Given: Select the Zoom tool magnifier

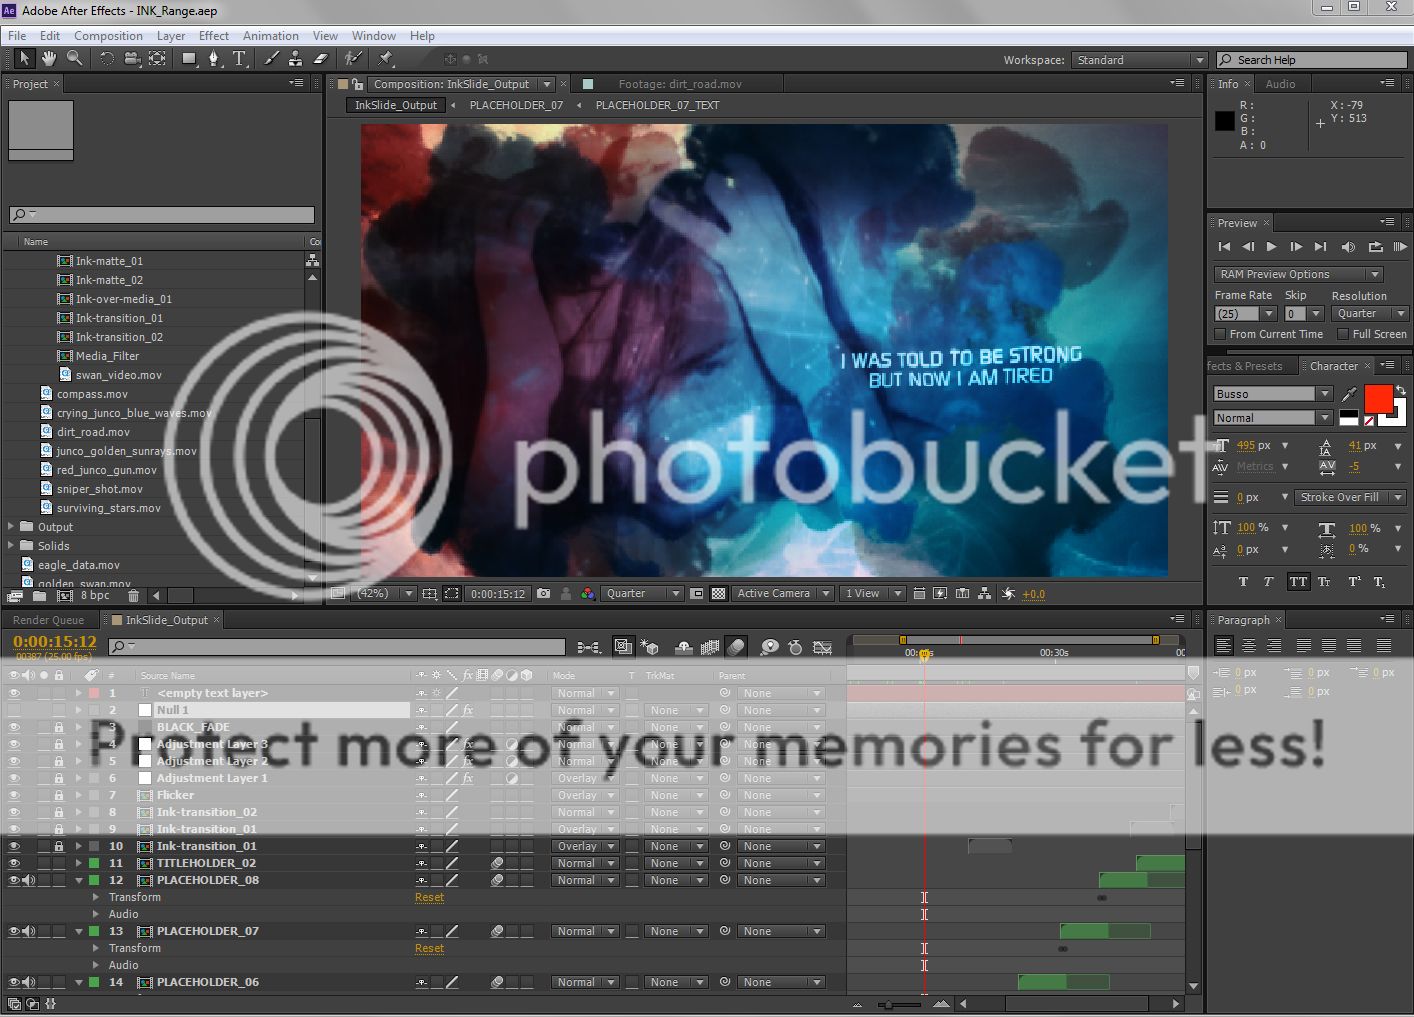Looking at the screenshot, I should [x=74, y=59].
